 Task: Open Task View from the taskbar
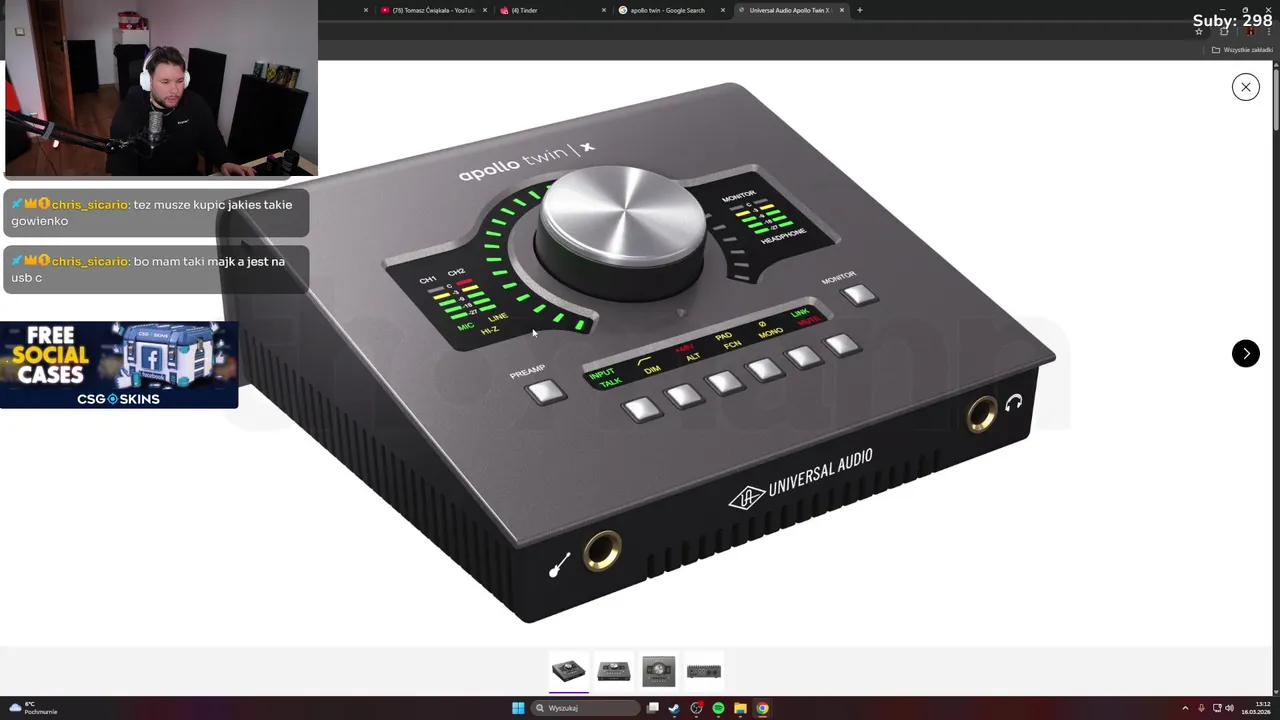(x=653, y=708)
